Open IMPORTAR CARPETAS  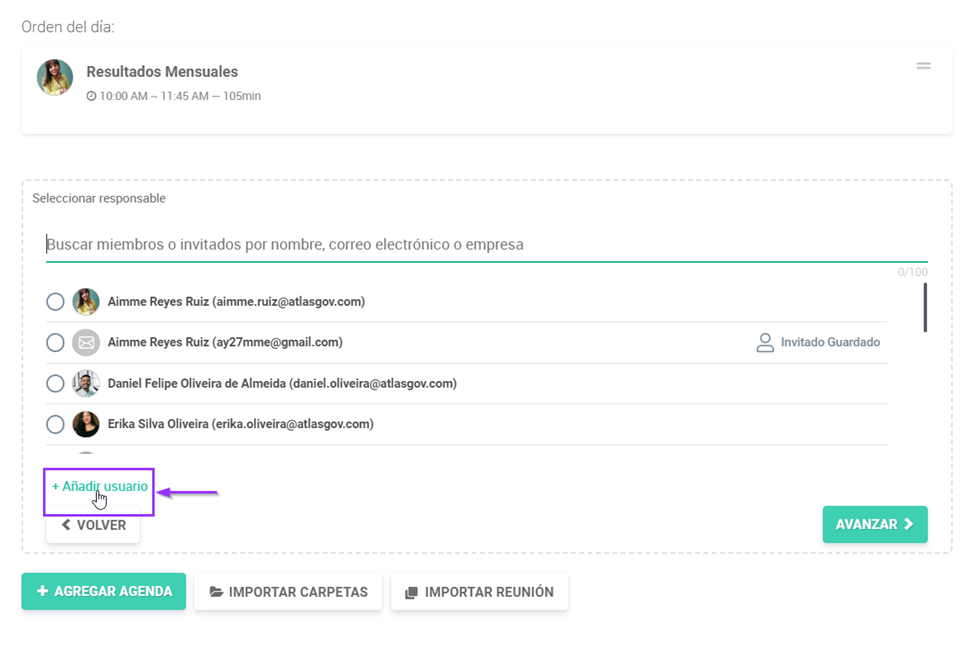pos(288,592)
